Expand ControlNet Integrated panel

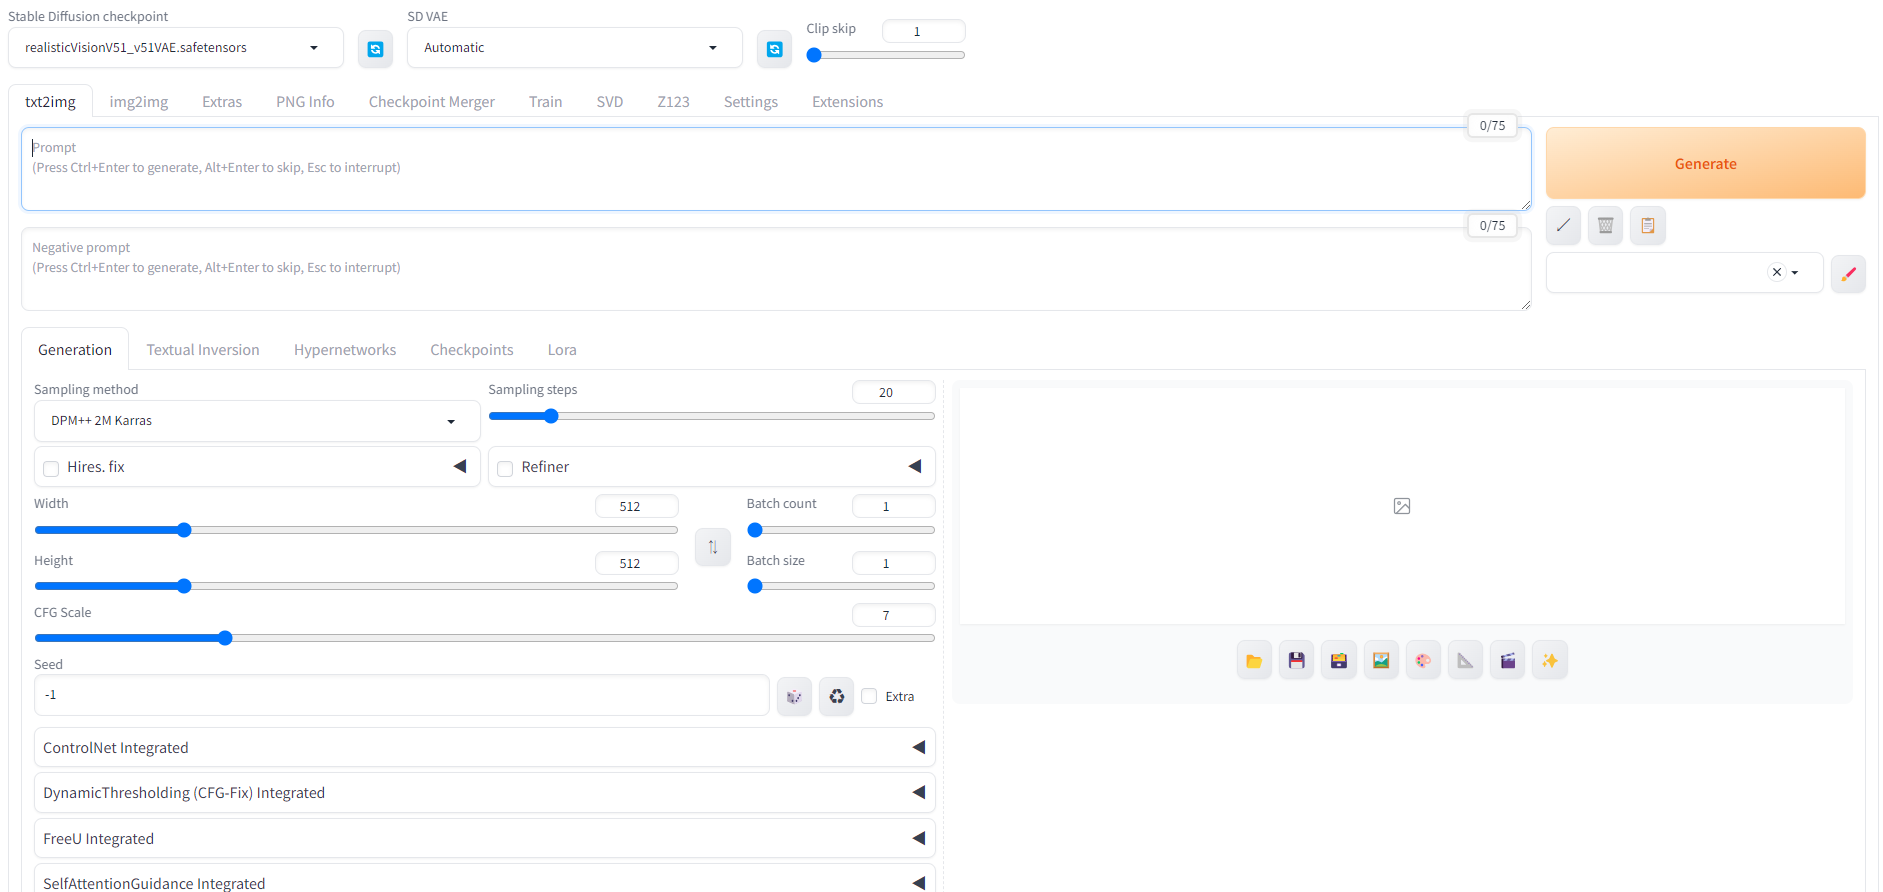point(484,747)
